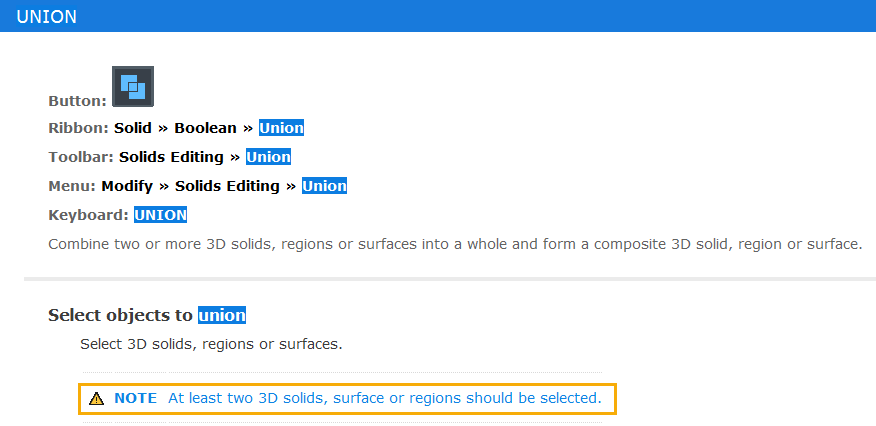This screenshot has height=426, width=876.
Task: Click the note text about selecting two solids
Action: [x=385, y=398]
